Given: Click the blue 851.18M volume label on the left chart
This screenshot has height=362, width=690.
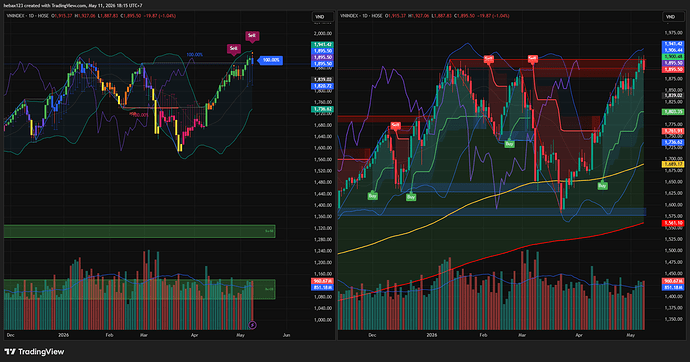Looking at the screenshot, I should pyautogui.click(x=323, y=287).
